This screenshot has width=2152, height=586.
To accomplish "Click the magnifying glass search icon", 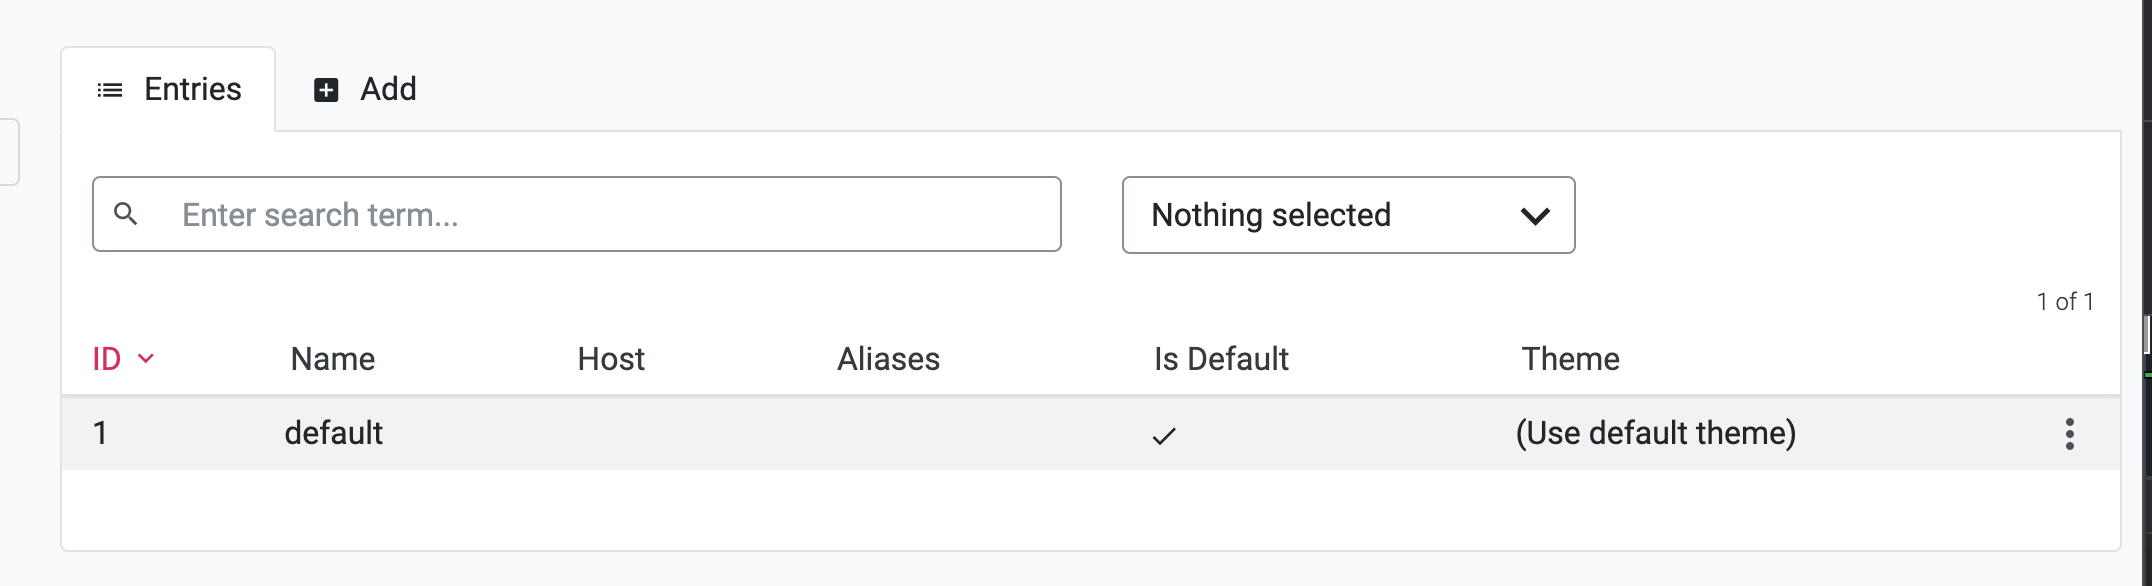I will click(126, 214).
